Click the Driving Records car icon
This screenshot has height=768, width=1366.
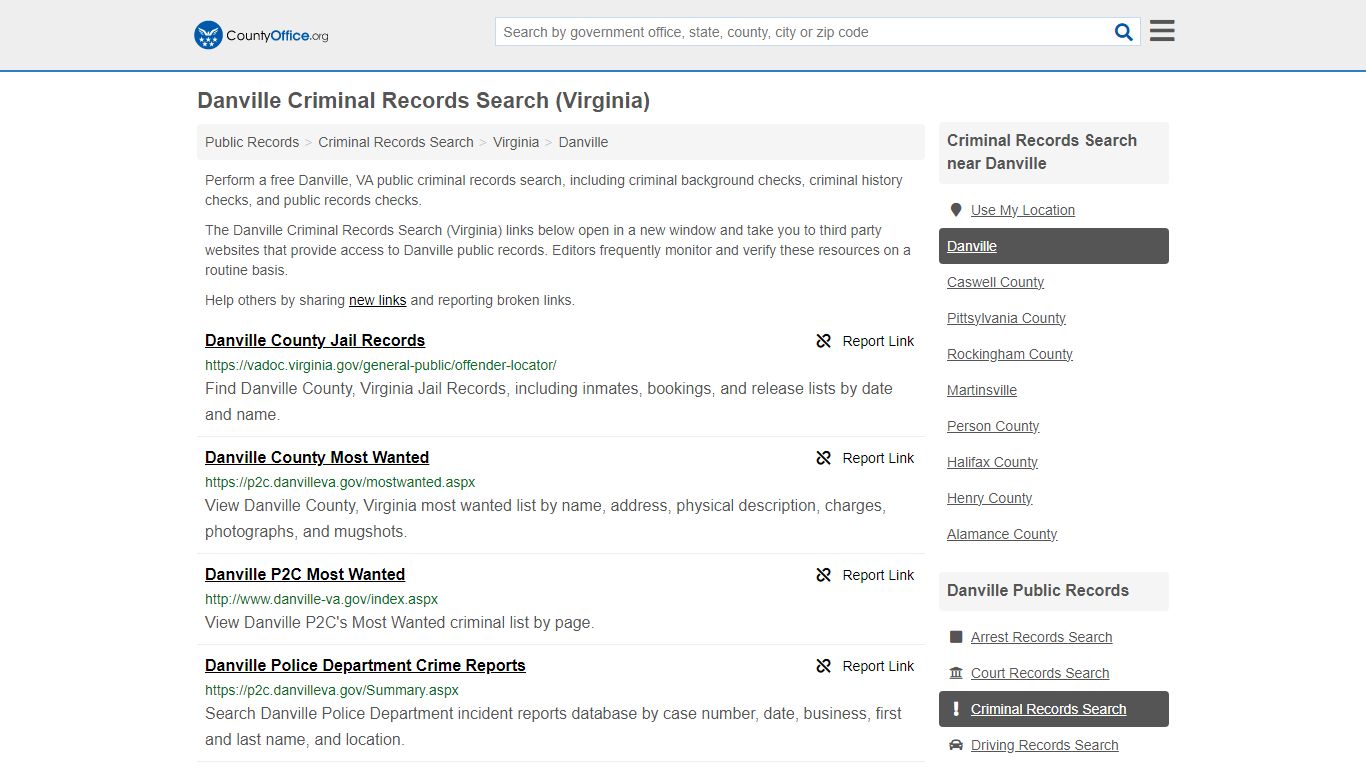pos(956,745)
